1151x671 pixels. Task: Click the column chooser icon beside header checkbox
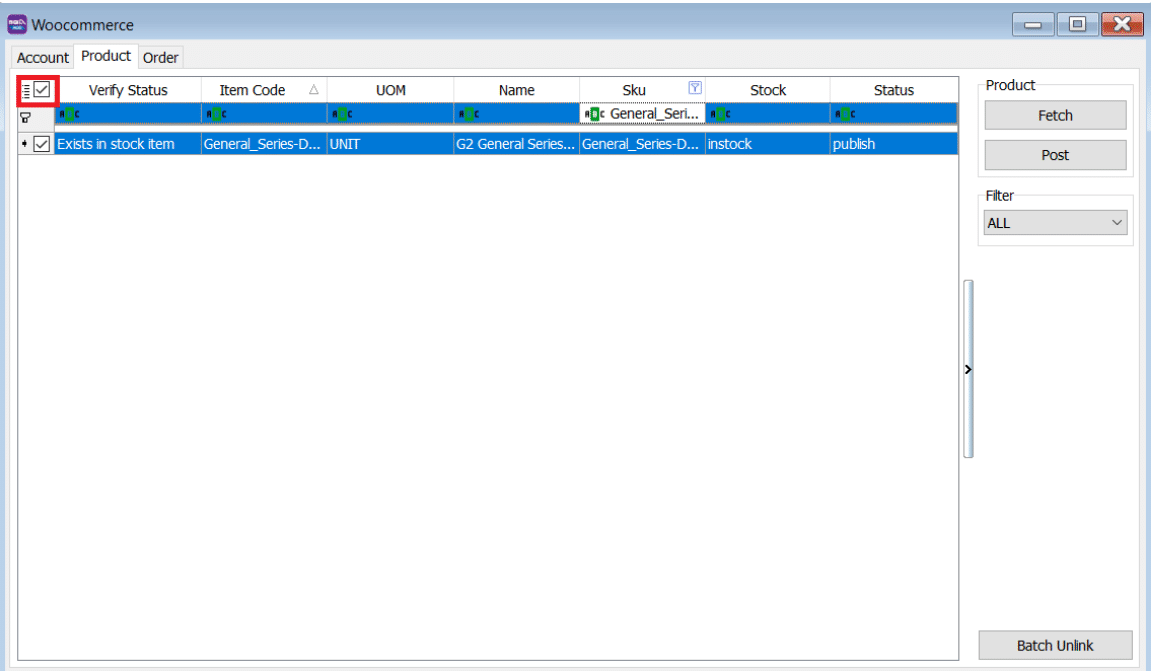point(26,91)
